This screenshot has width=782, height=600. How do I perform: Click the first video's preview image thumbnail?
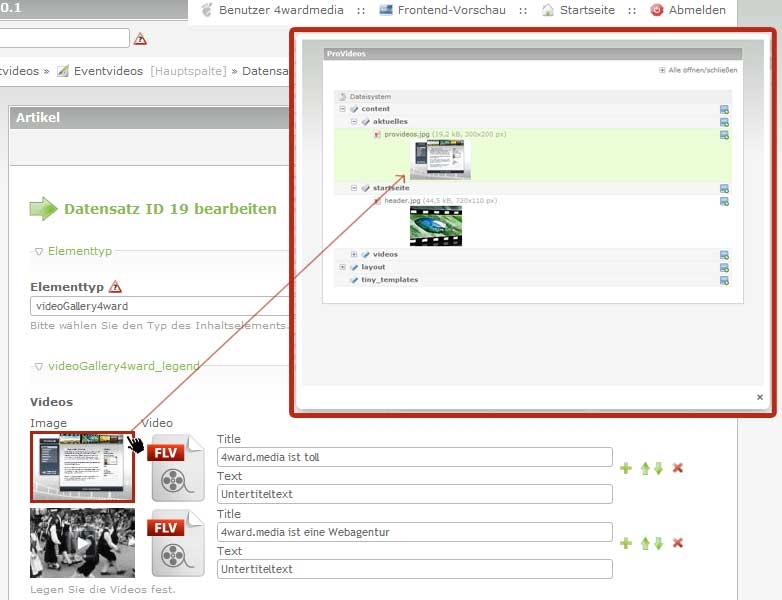(x=82, y=467)
